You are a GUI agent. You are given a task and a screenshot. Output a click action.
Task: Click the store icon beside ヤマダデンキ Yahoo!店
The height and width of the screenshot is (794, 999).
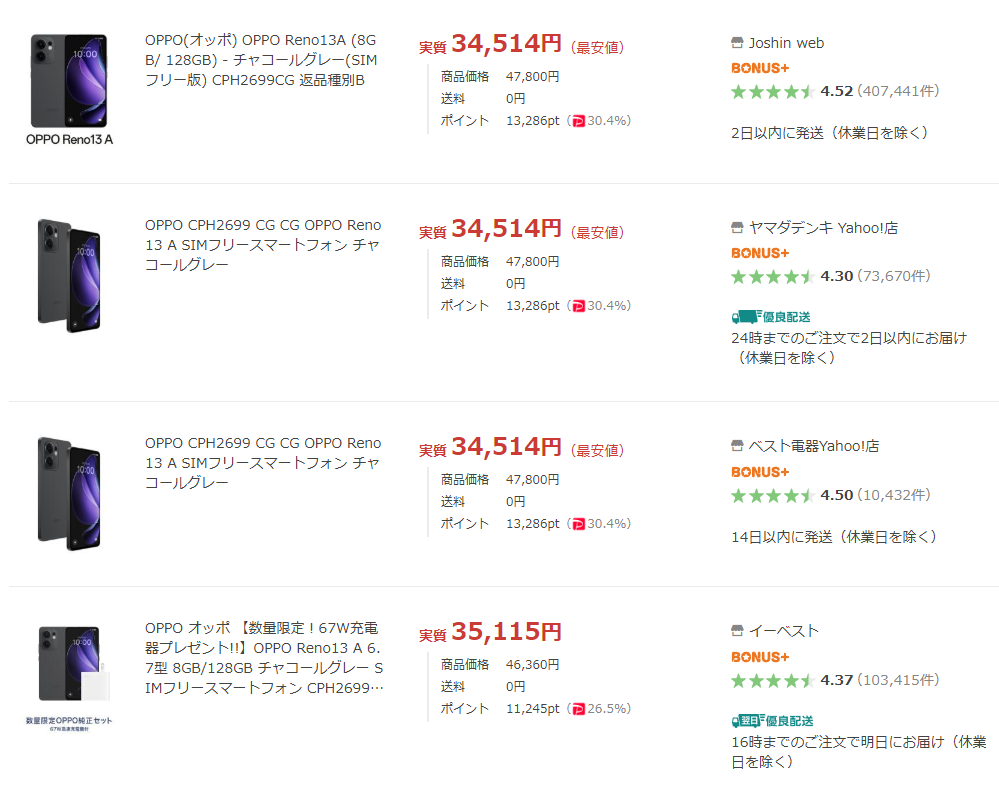coord(738,228)
